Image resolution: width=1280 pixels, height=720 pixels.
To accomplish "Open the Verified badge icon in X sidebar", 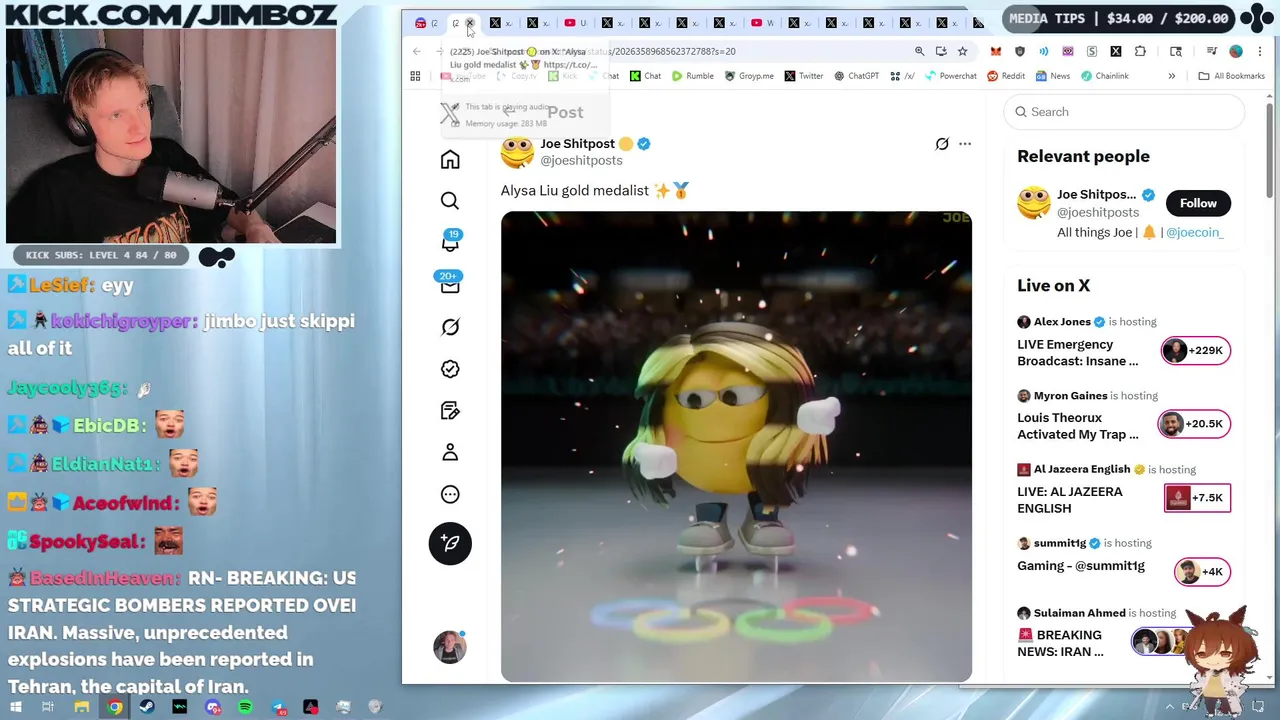I will click(x=450, y=369).
